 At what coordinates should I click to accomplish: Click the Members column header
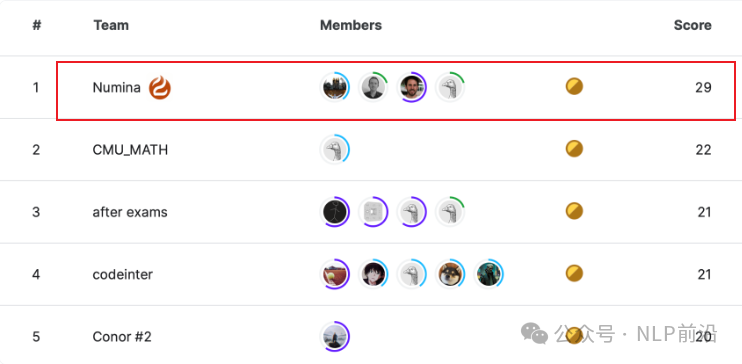351,25
